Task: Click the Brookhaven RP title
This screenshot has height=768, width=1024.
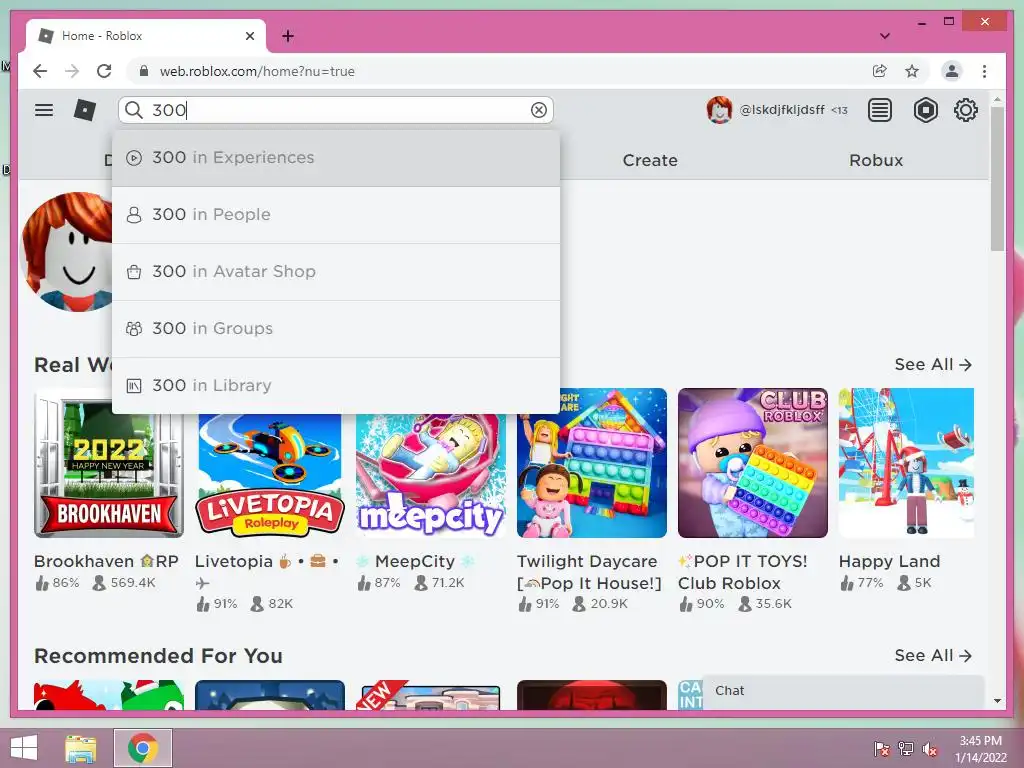Action: (106, 561)
